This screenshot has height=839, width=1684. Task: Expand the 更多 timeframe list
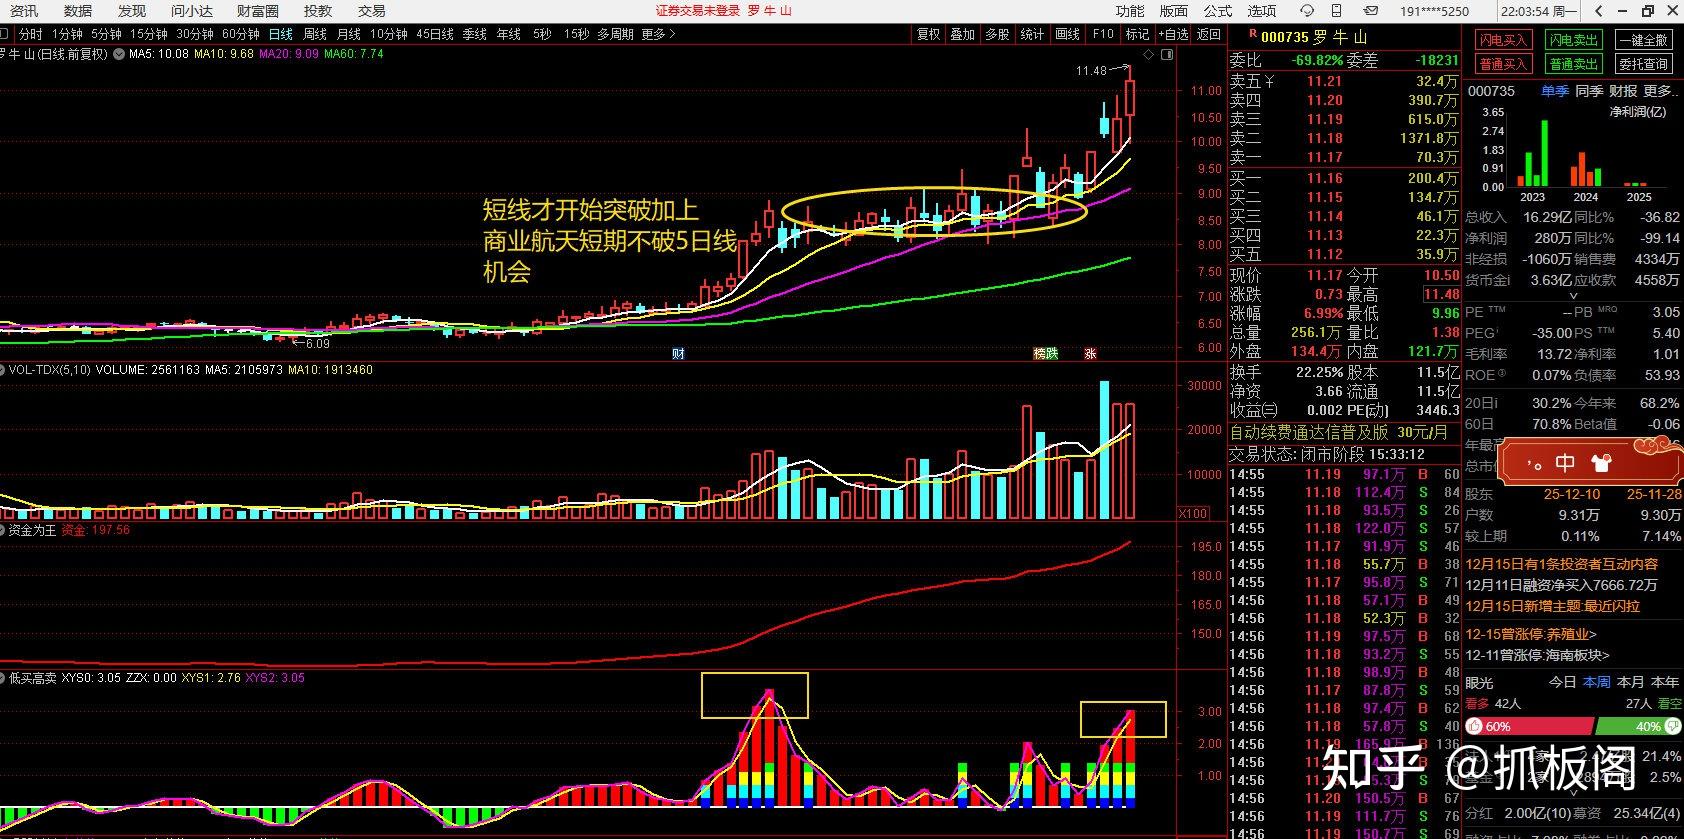click(658, 34)
